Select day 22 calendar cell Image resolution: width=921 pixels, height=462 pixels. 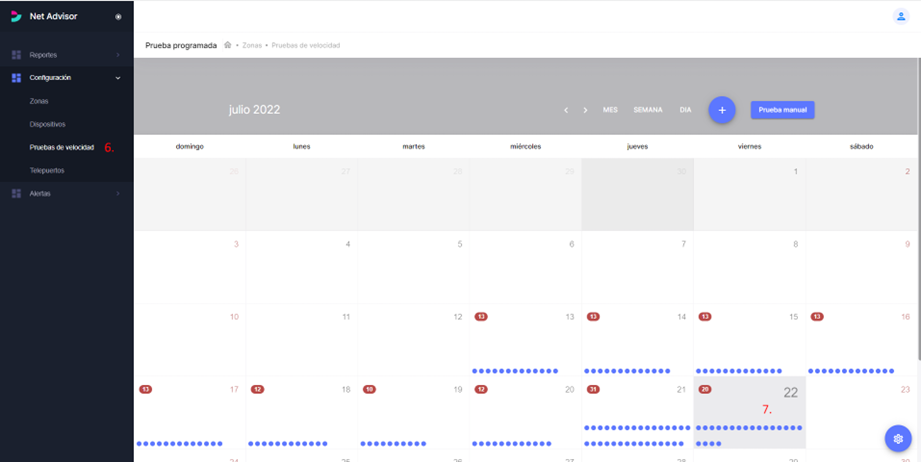(749, 413)
